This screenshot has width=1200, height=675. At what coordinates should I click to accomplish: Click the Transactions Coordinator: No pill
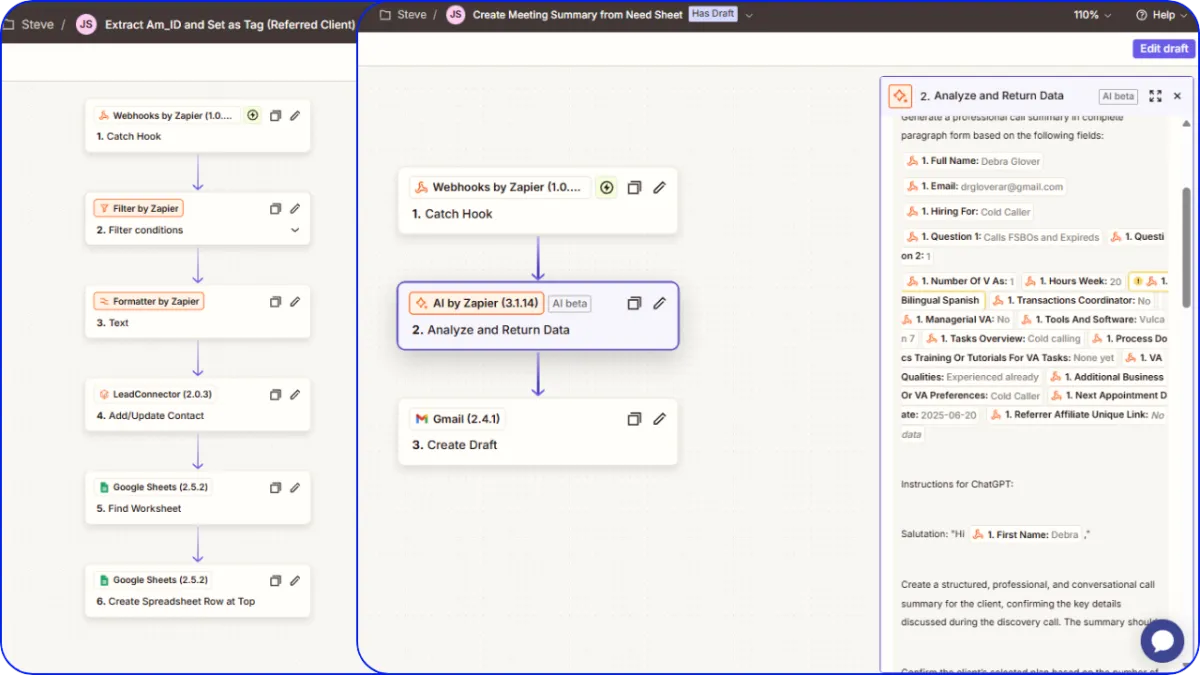[1071, 300]
